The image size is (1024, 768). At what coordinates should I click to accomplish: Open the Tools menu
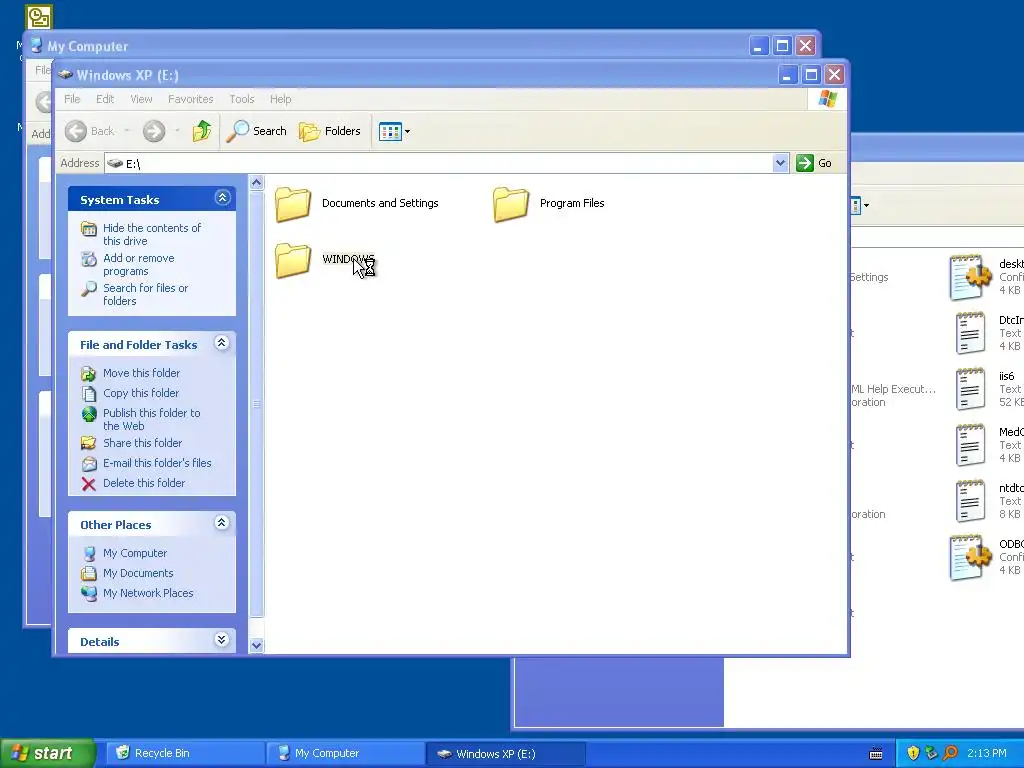click(242, 99)
